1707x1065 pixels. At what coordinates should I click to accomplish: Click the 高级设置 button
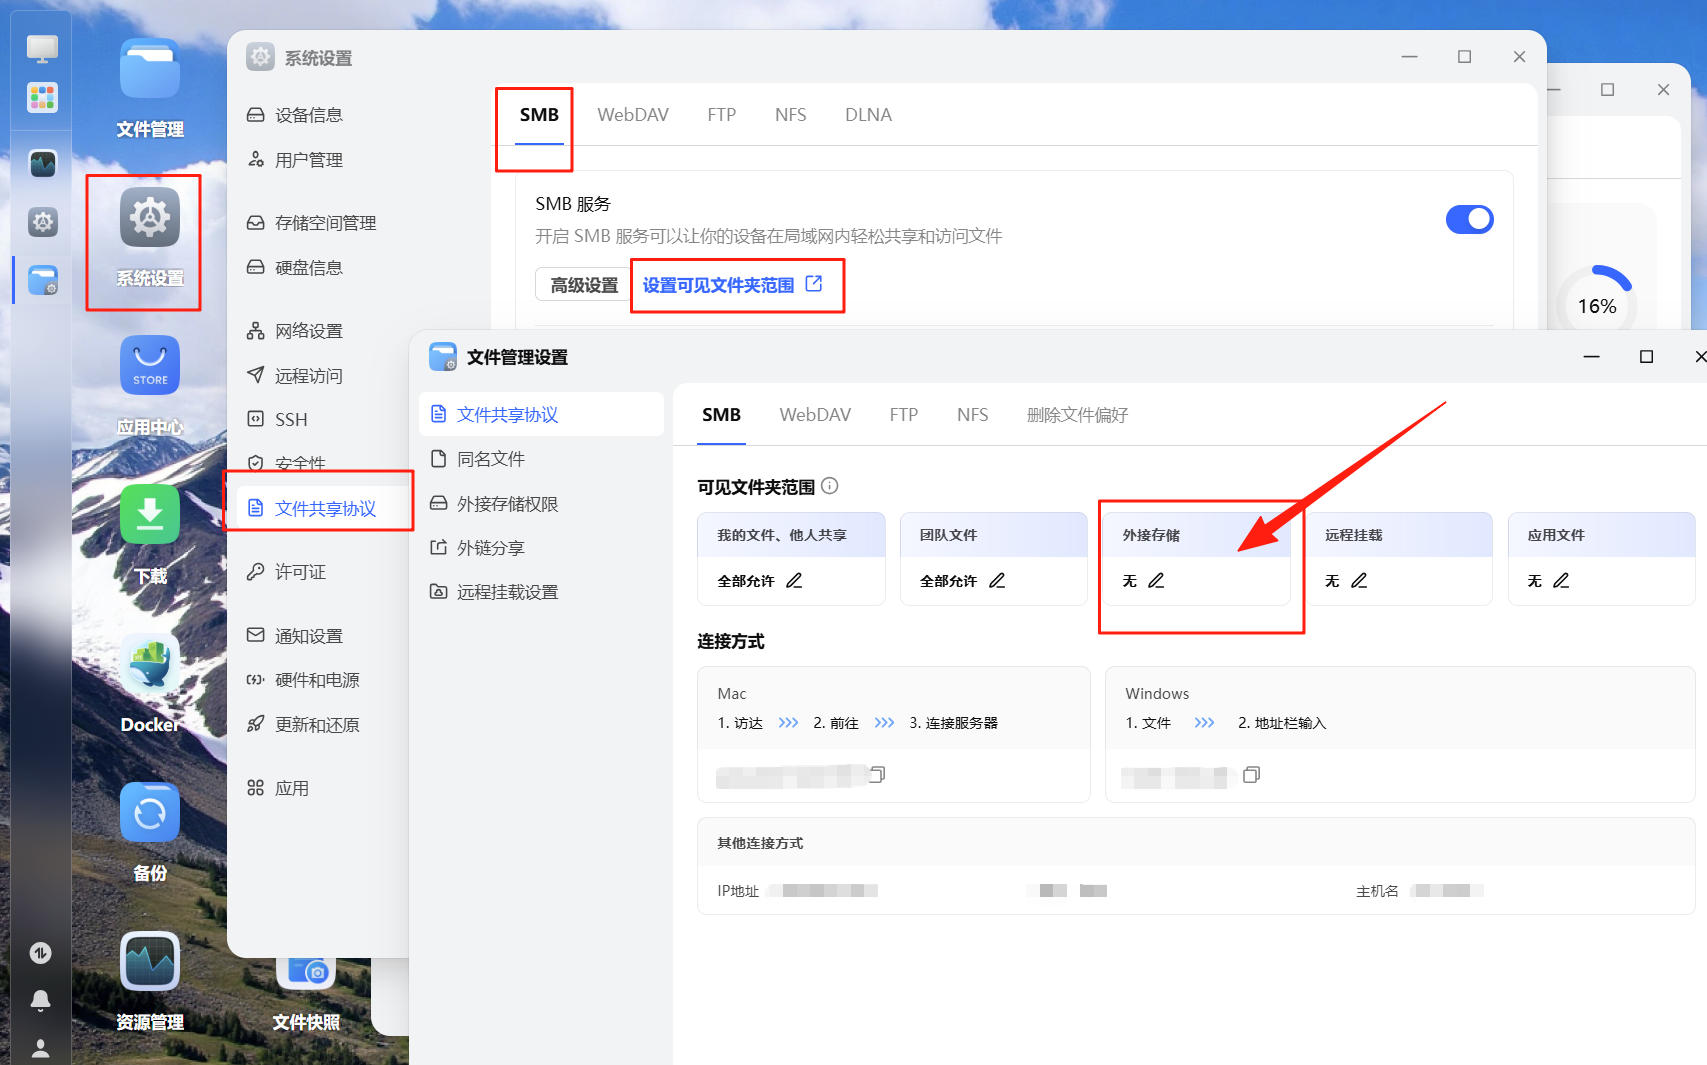coord(584,285)
